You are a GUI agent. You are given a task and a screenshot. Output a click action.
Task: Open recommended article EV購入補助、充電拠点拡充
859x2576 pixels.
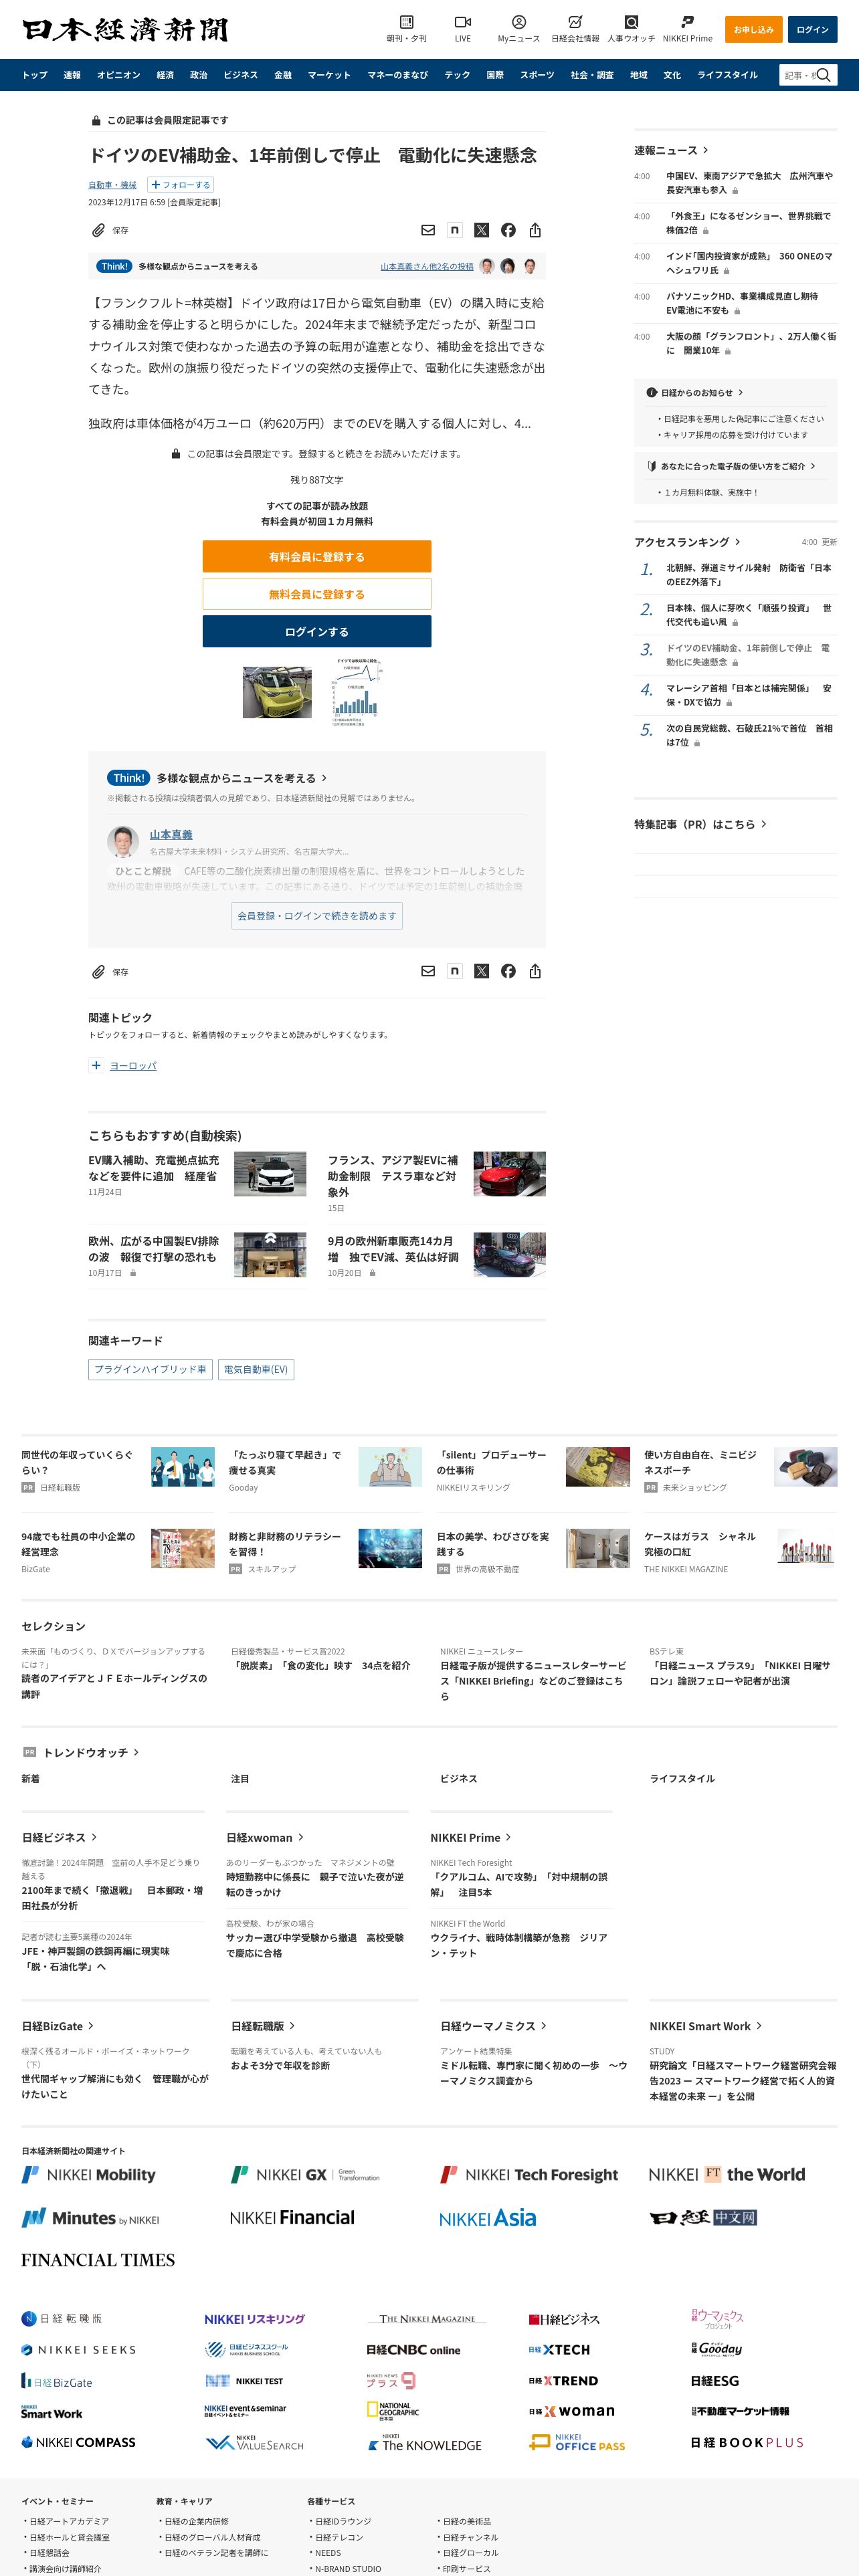[x=154, y=1168]
